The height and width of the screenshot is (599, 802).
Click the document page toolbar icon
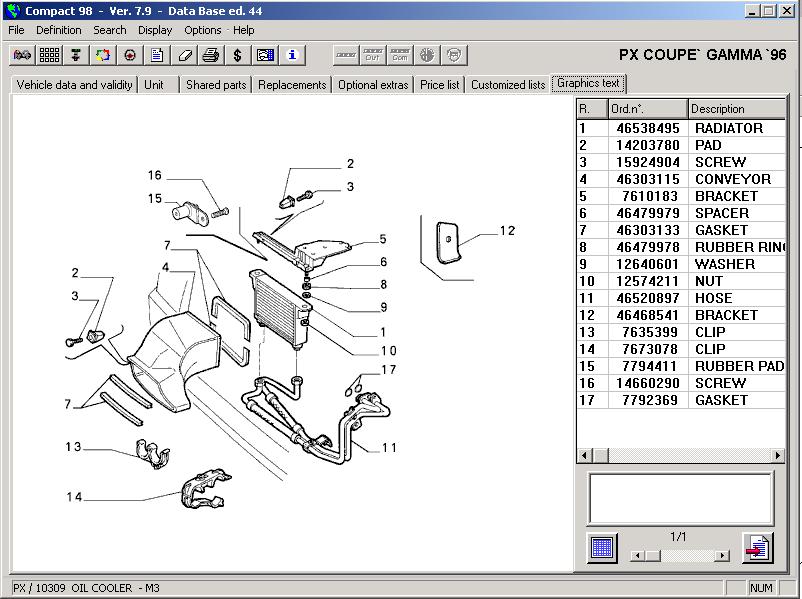157,55
